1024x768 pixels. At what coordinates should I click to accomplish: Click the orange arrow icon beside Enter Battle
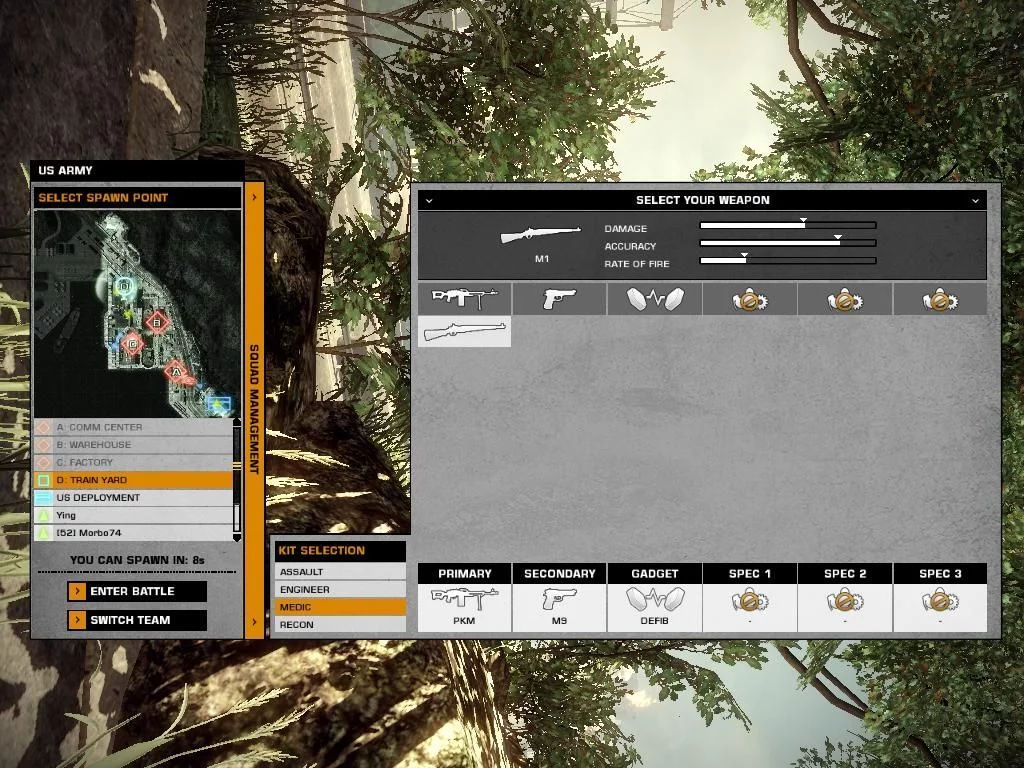click(x=77, y=591)
